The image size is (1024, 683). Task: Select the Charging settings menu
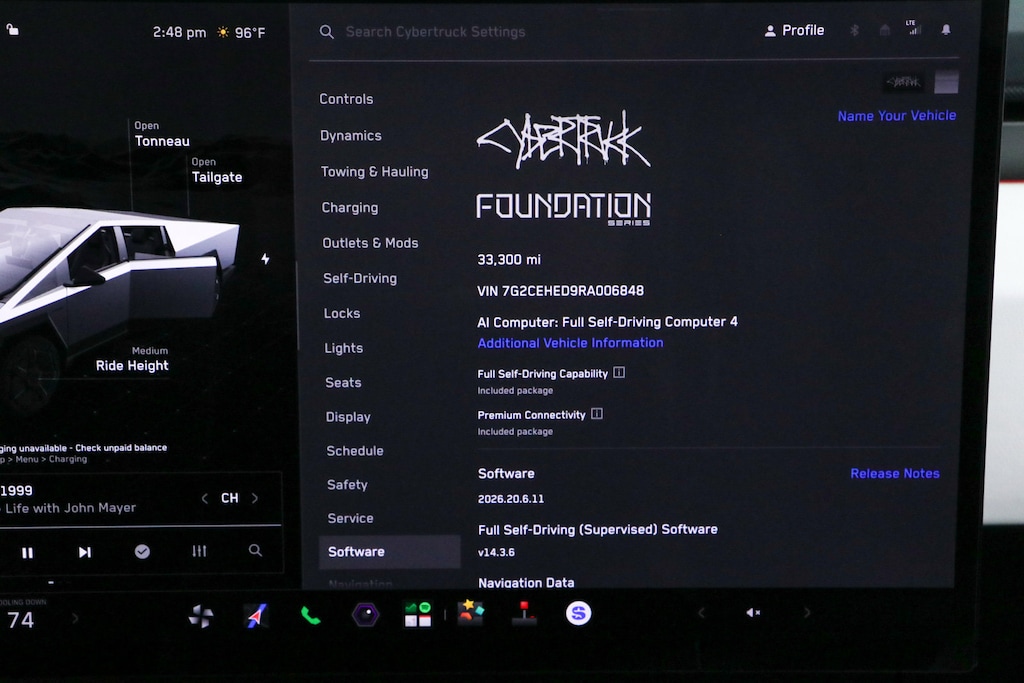click(349, 208)
